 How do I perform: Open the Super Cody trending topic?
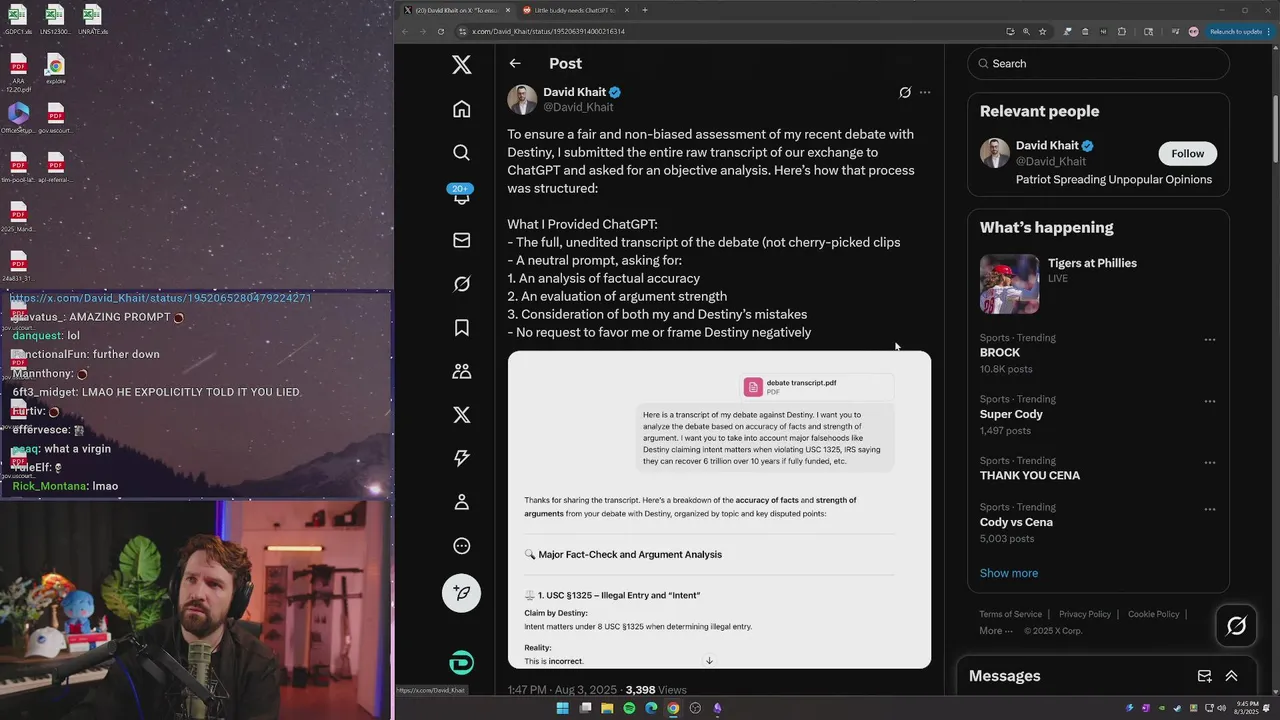tap(1011, 414)
